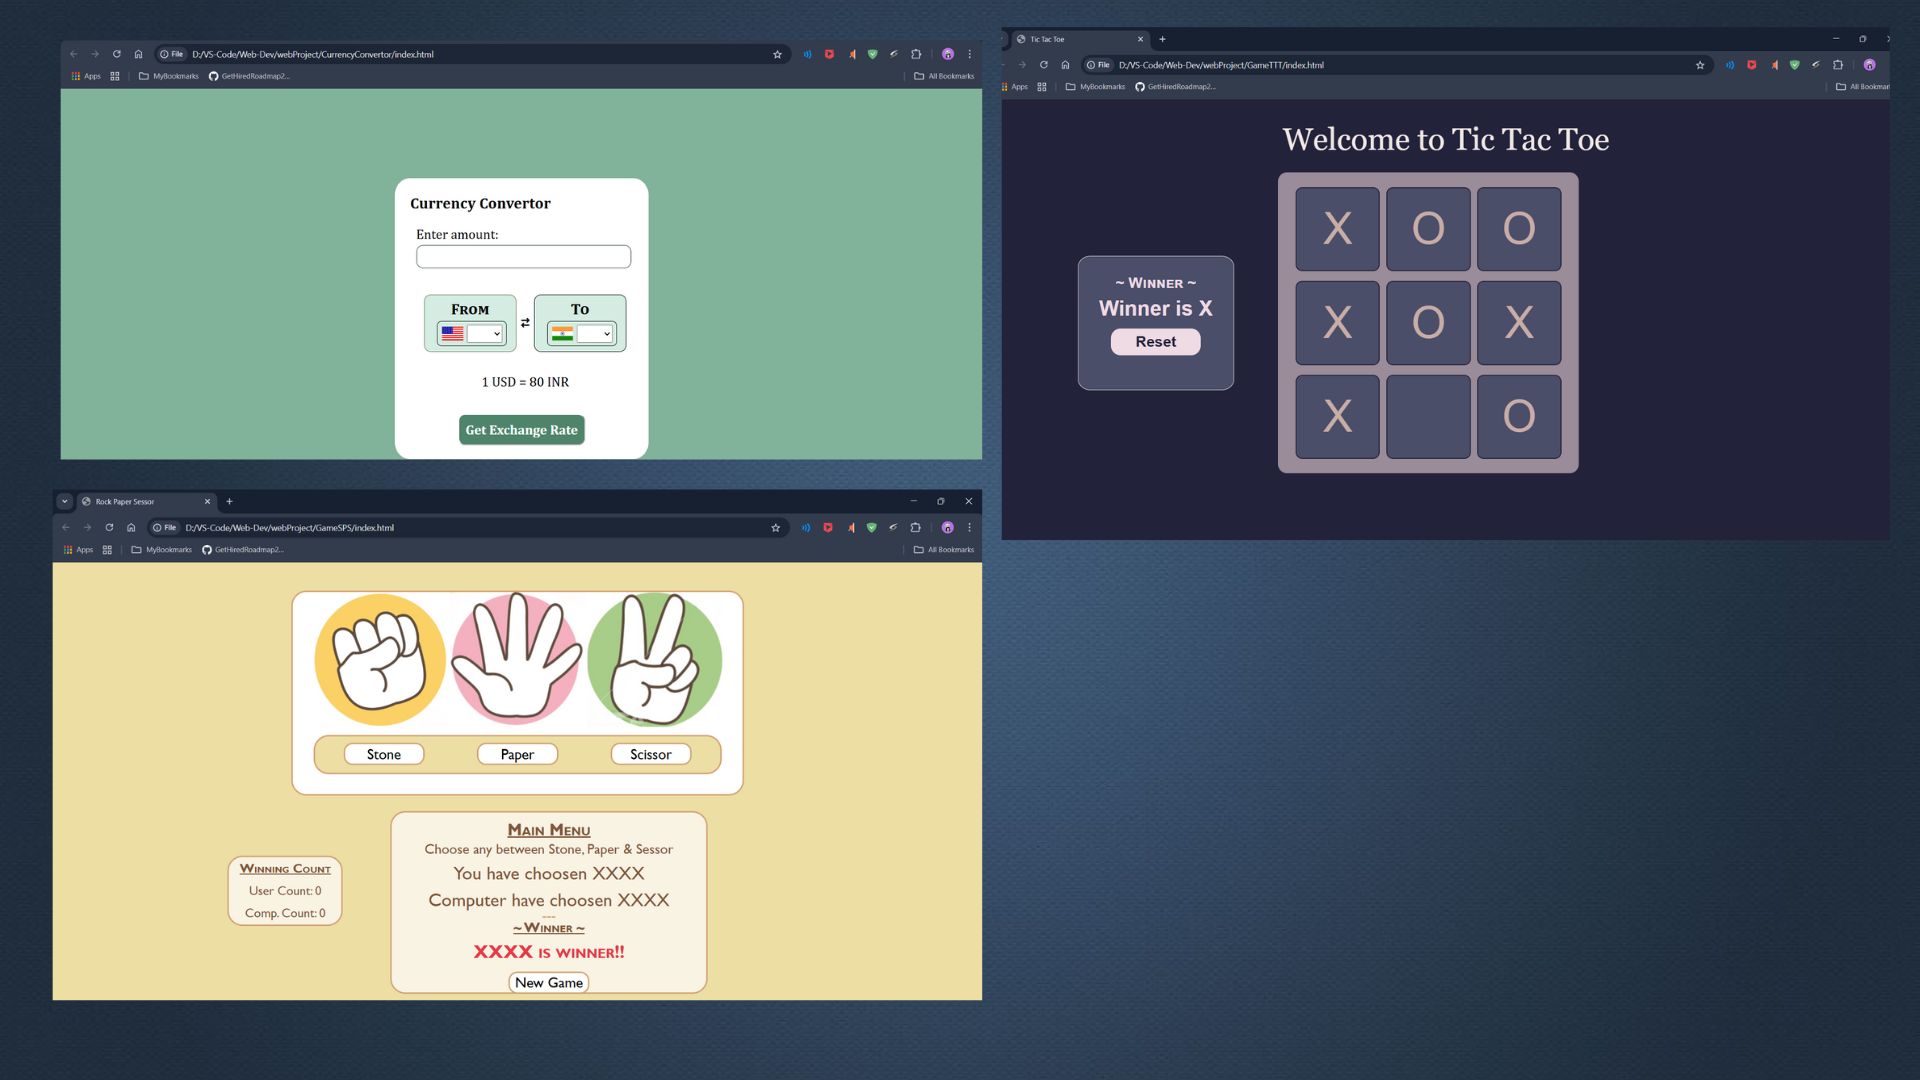Open extensions puzzle icon in Tic Tac Toe window
1920x1080 pixels.
(1837, 65)
